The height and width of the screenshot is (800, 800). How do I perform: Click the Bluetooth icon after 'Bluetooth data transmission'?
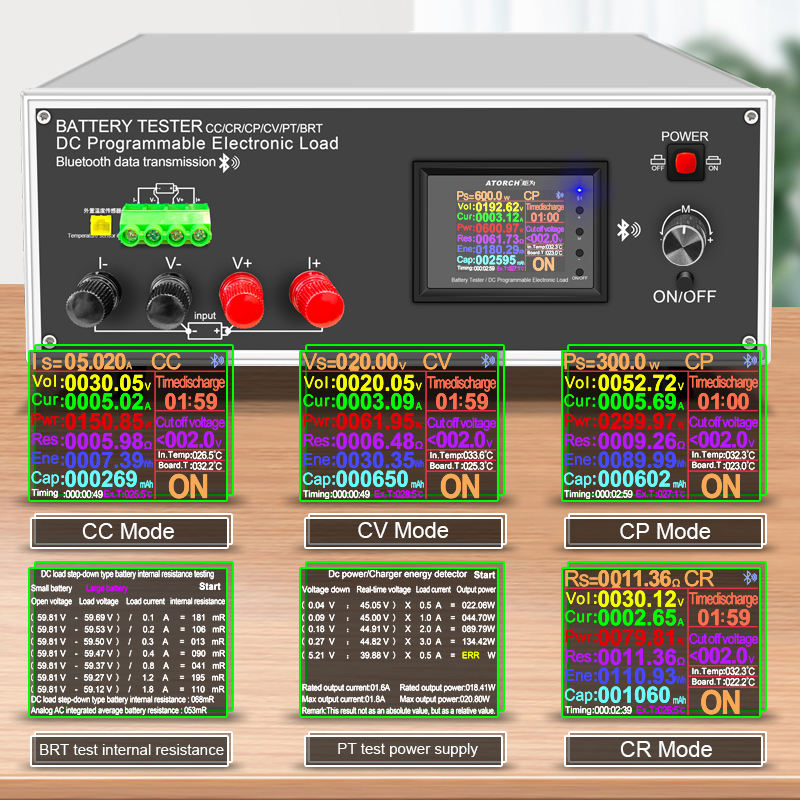coord(229,163)
